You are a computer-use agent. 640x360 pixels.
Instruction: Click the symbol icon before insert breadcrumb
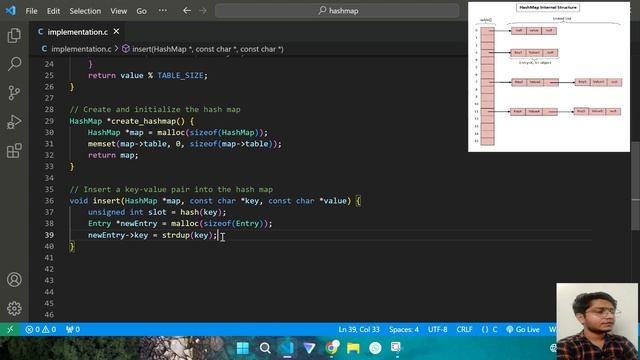[126, 49]
